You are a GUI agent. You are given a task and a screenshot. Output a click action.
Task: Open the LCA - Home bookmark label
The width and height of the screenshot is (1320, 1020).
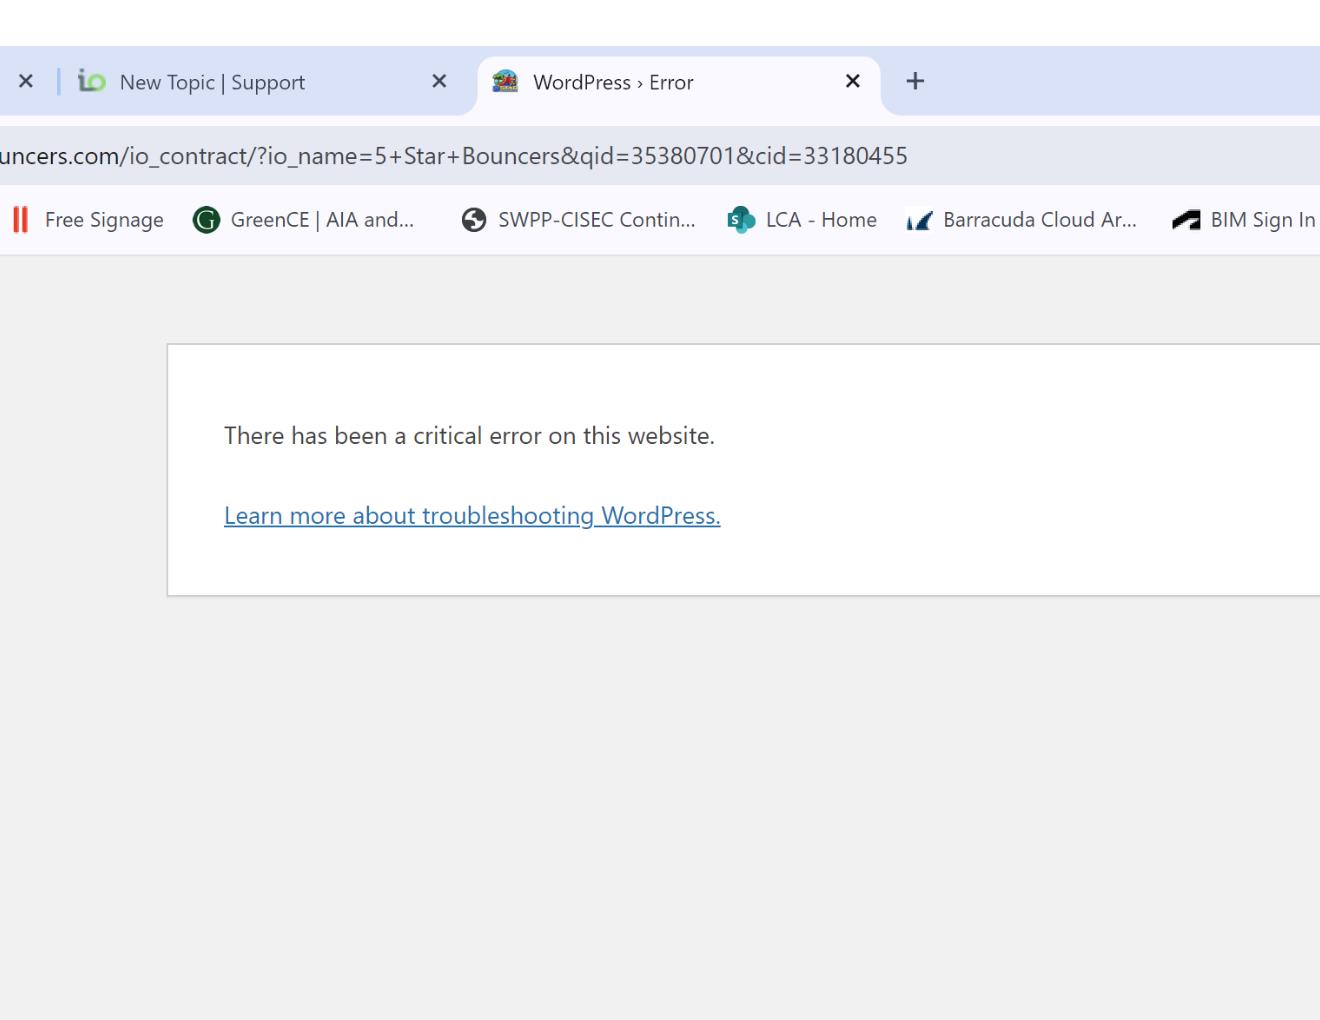(x=821, y=220)
